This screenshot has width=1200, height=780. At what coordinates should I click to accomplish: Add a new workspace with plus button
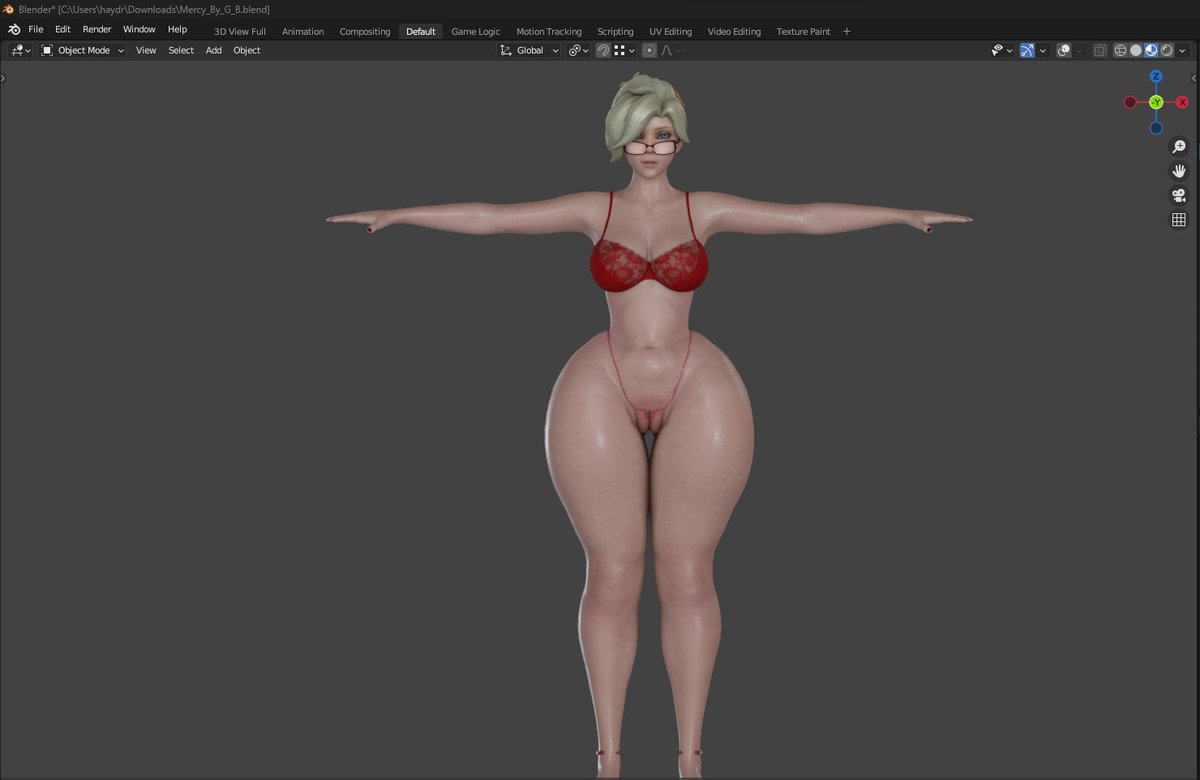[847, 31]
